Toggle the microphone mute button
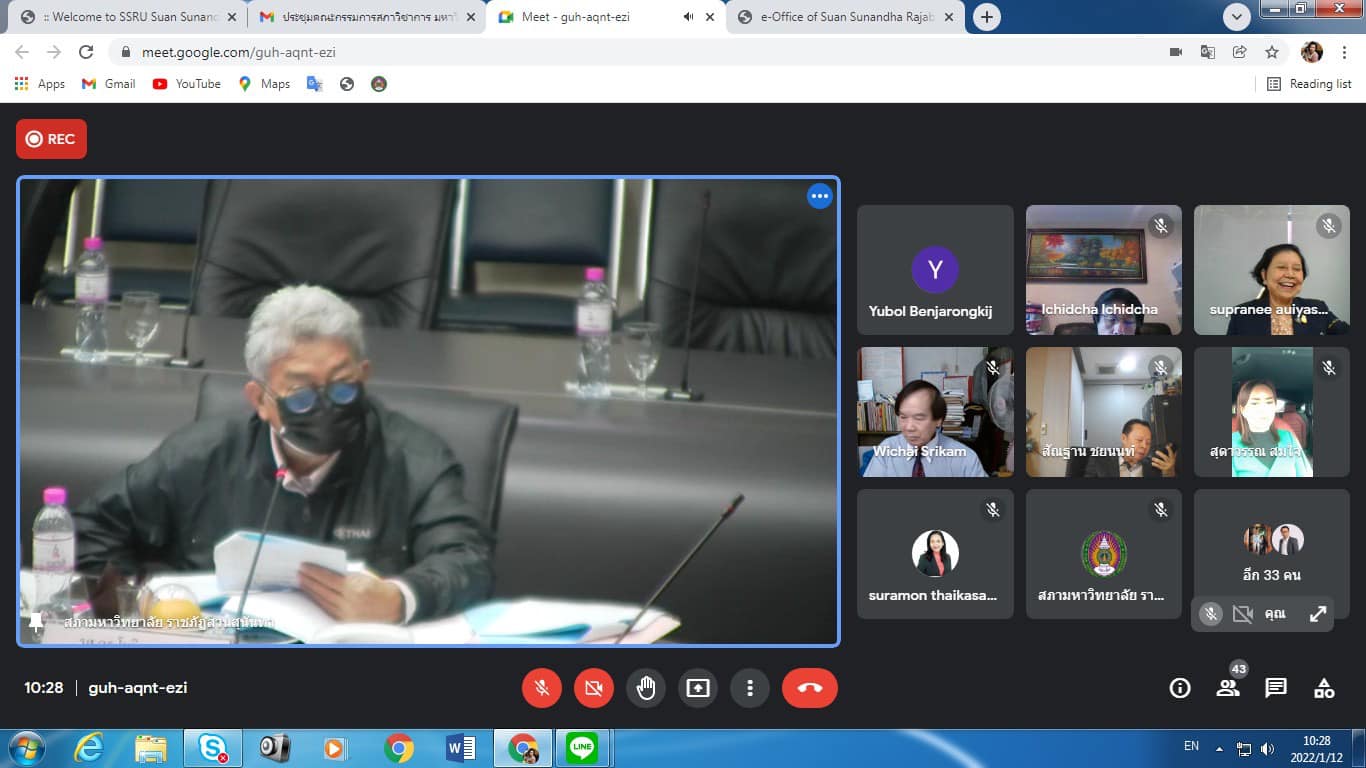 [x=542, y=688]
